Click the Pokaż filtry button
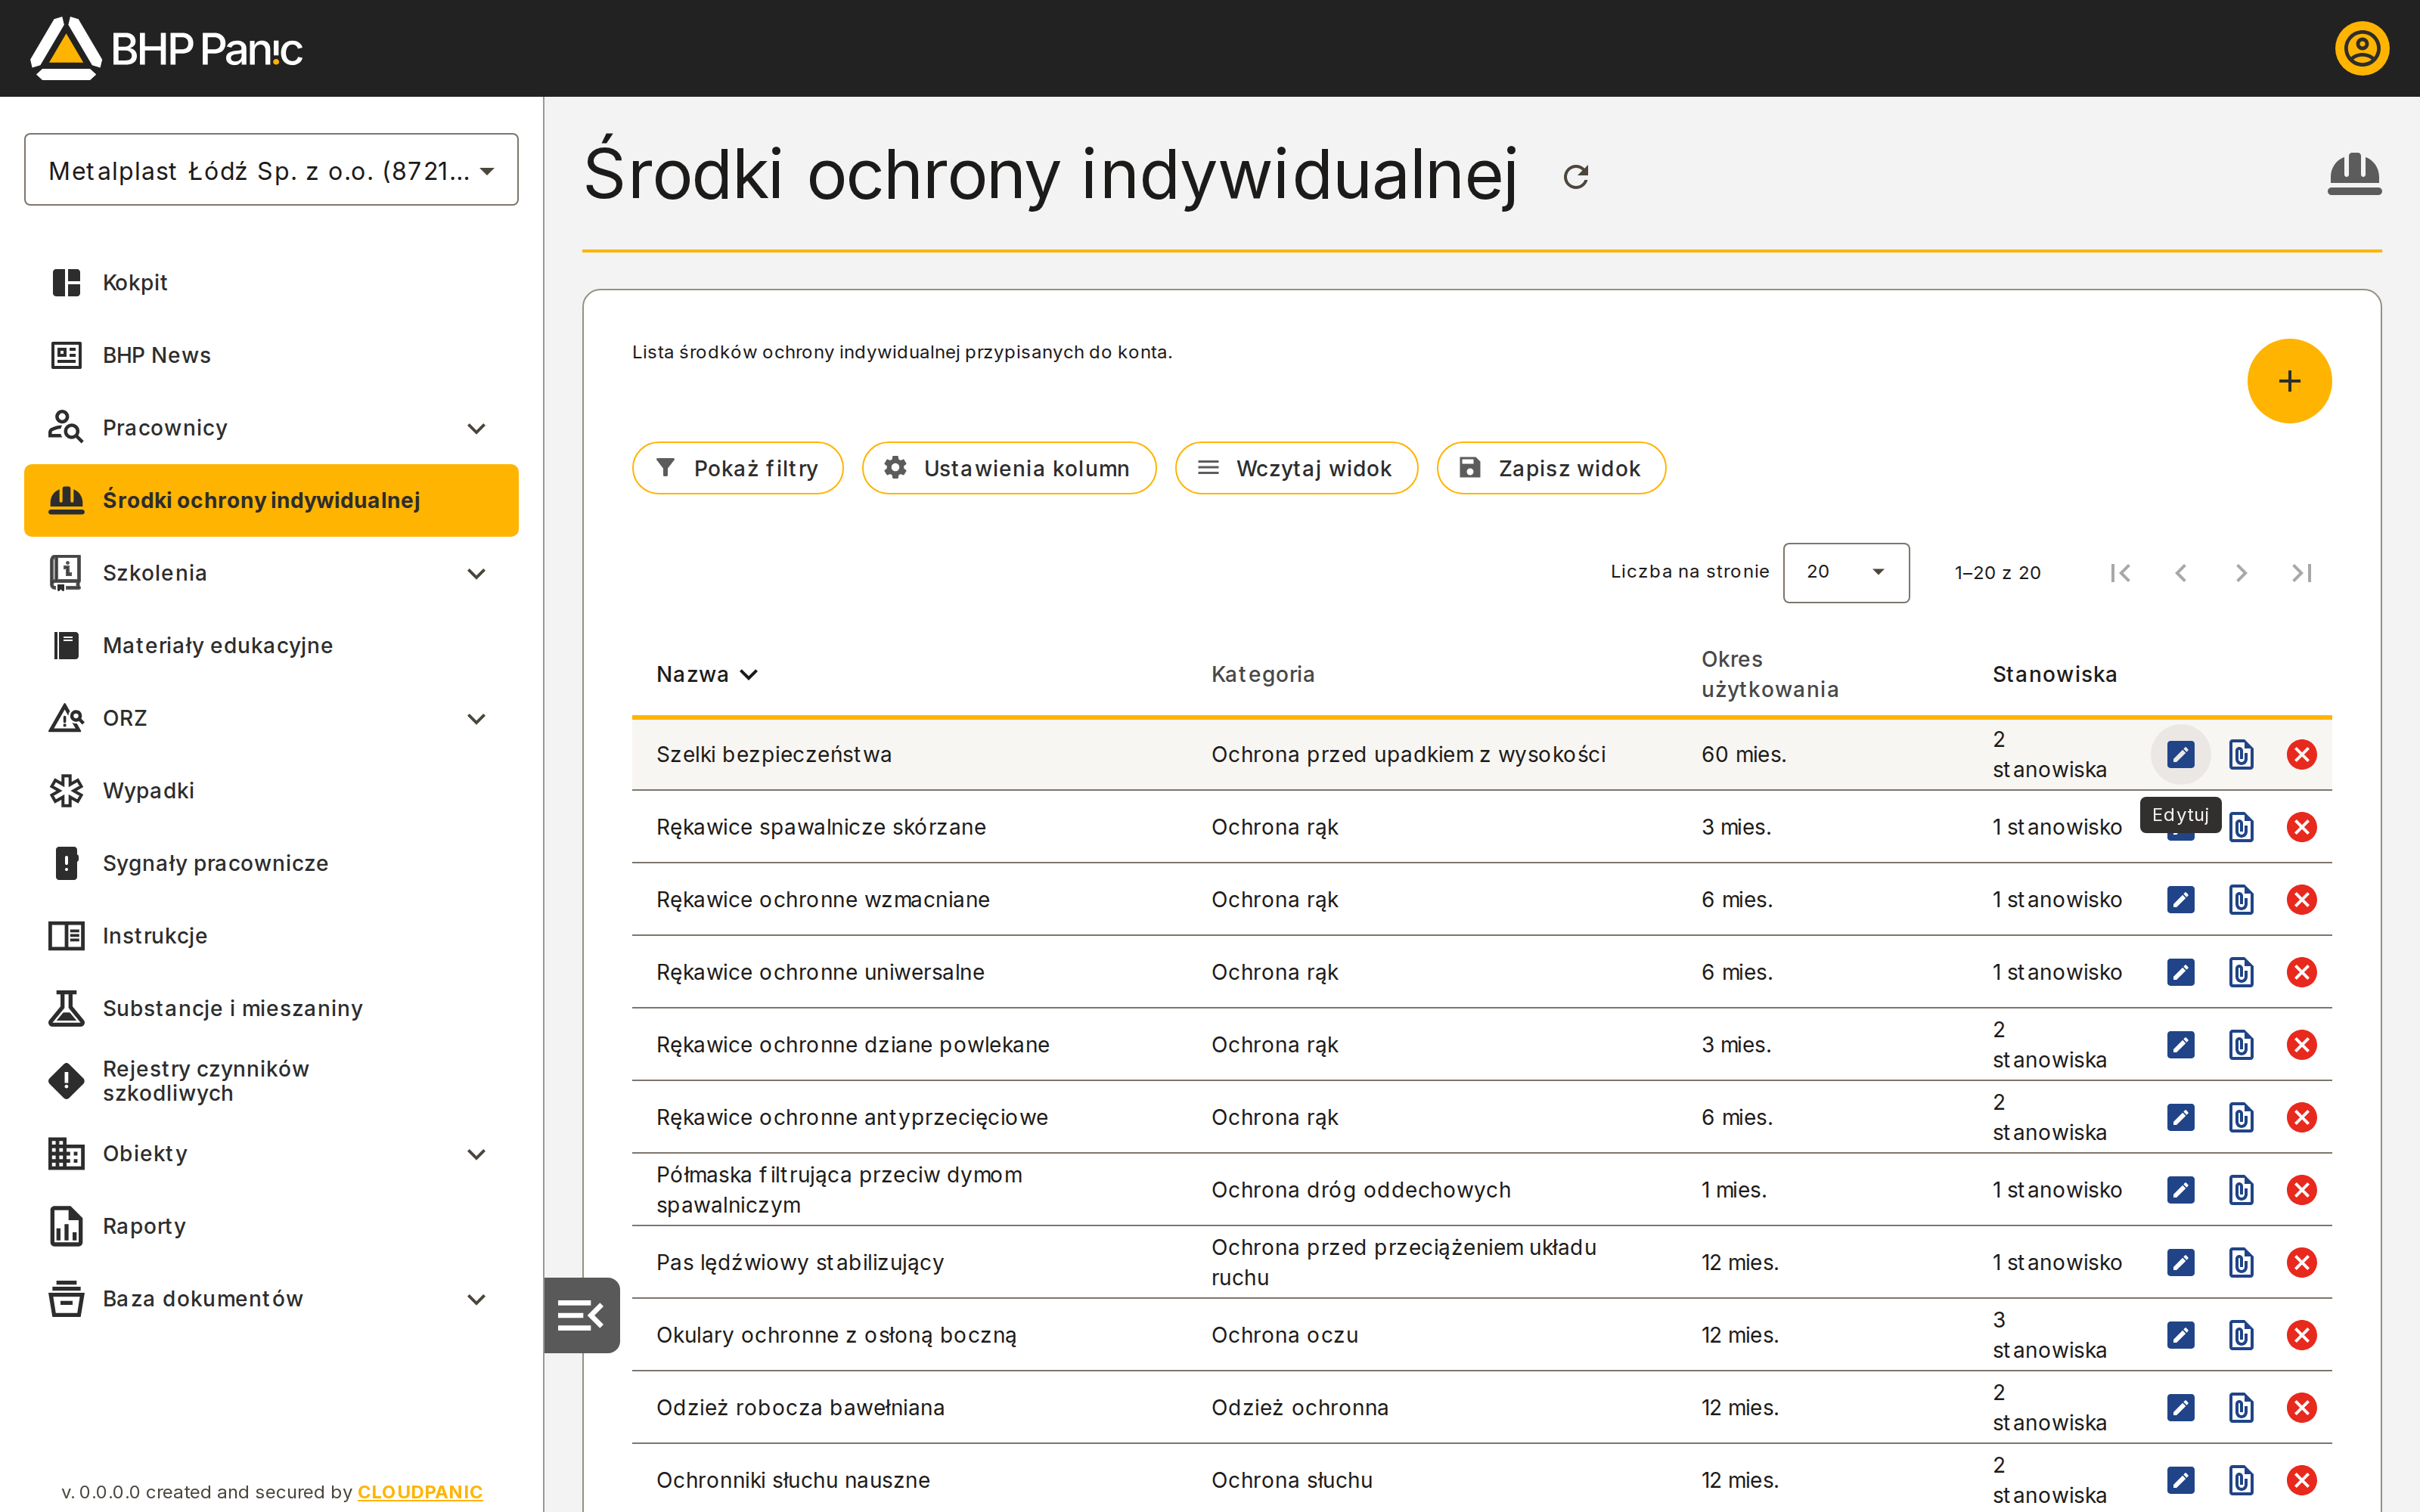The height and width of the screenshot is (1512, 2420). 738,468
